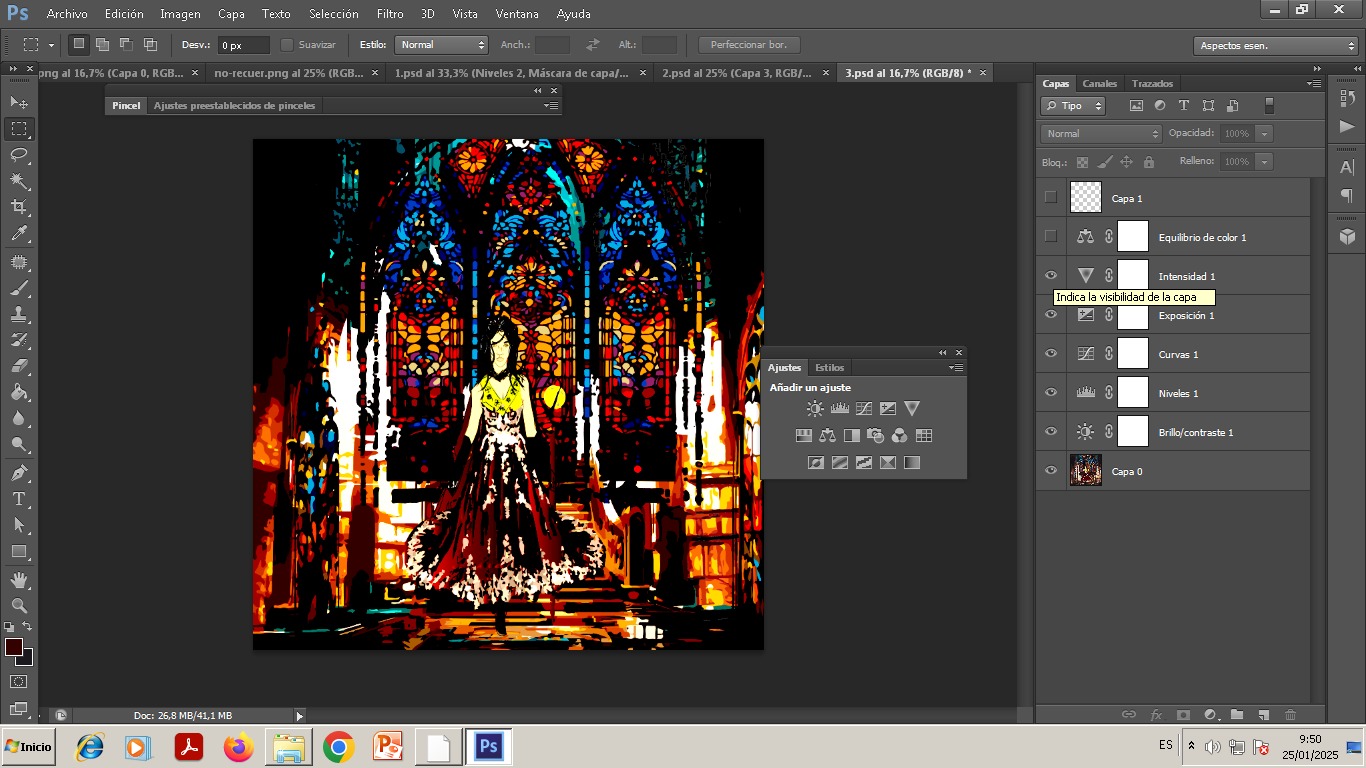Hide the Intensidad 1 layer
1366x768 pixels.
pyautogui.click(x=1050, y=275)
